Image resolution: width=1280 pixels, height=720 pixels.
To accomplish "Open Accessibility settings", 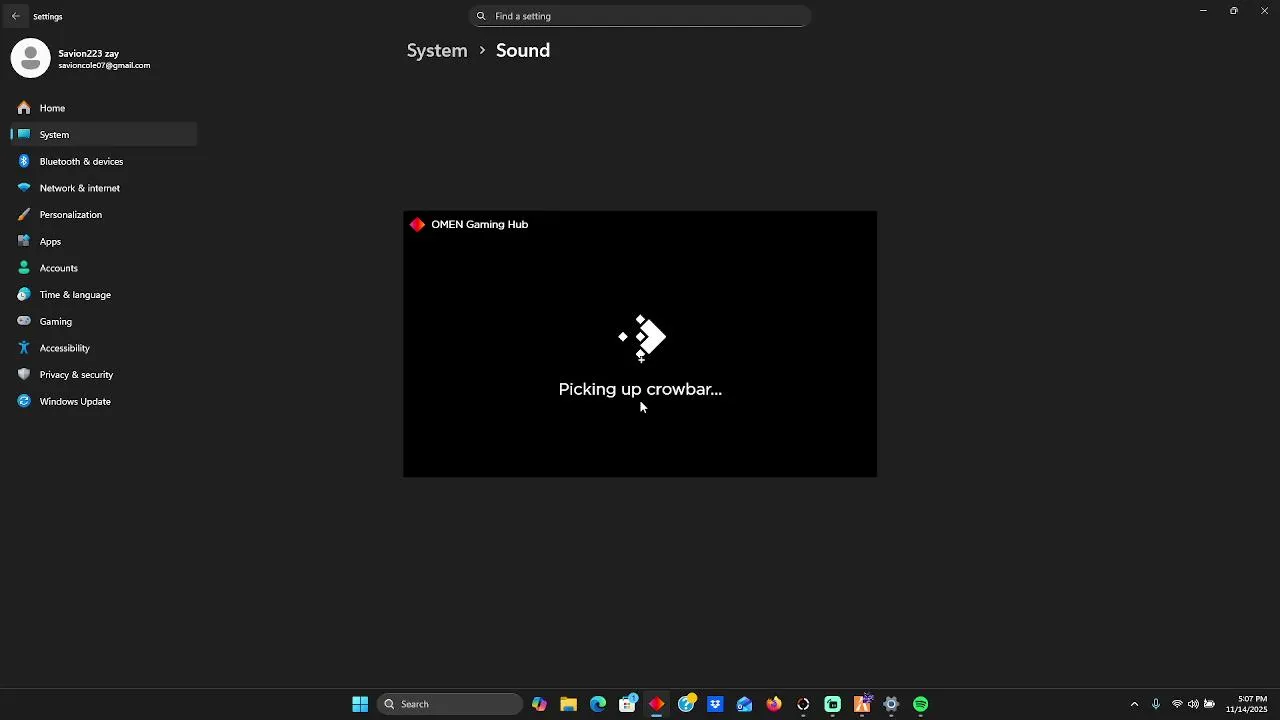I will point(104,348).
